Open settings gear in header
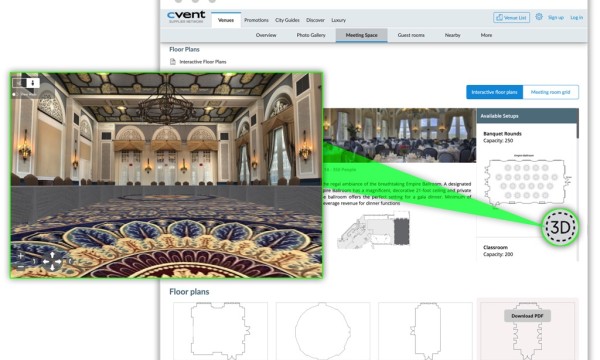The width and height of the screenshot is (600, 360). click(539, 17)
